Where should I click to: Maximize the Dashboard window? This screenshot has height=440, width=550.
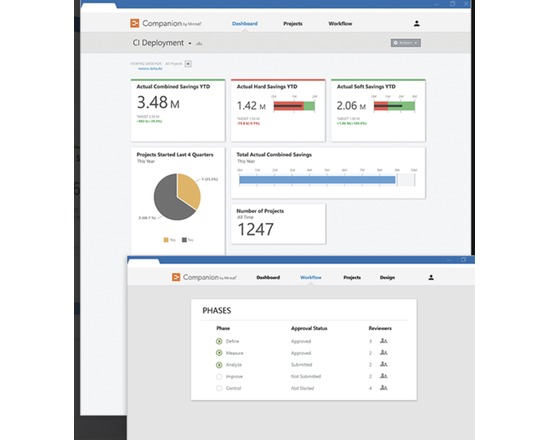pos(452,4)
